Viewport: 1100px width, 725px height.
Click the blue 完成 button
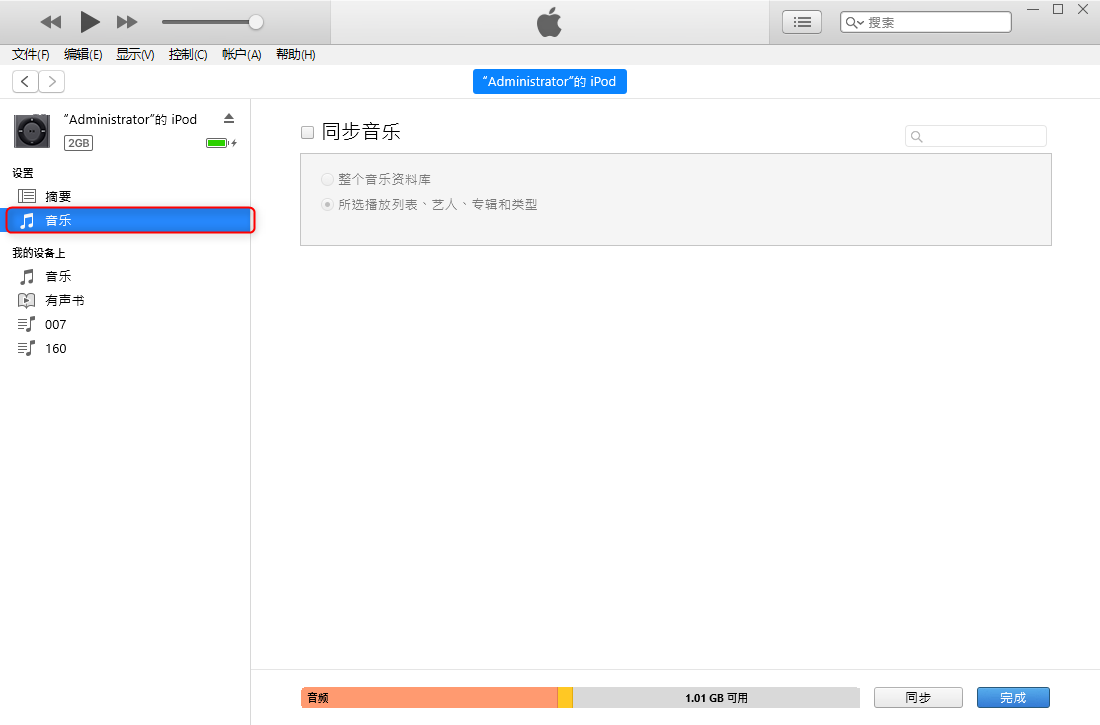(x=1013, y=698)
